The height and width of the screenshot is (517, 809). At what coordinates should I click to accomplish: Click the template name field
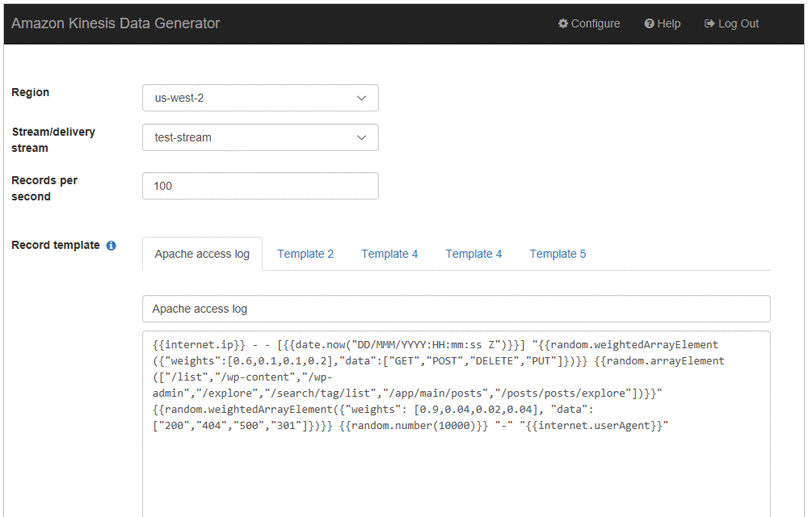pyautogui.click(x=456, y=309)
